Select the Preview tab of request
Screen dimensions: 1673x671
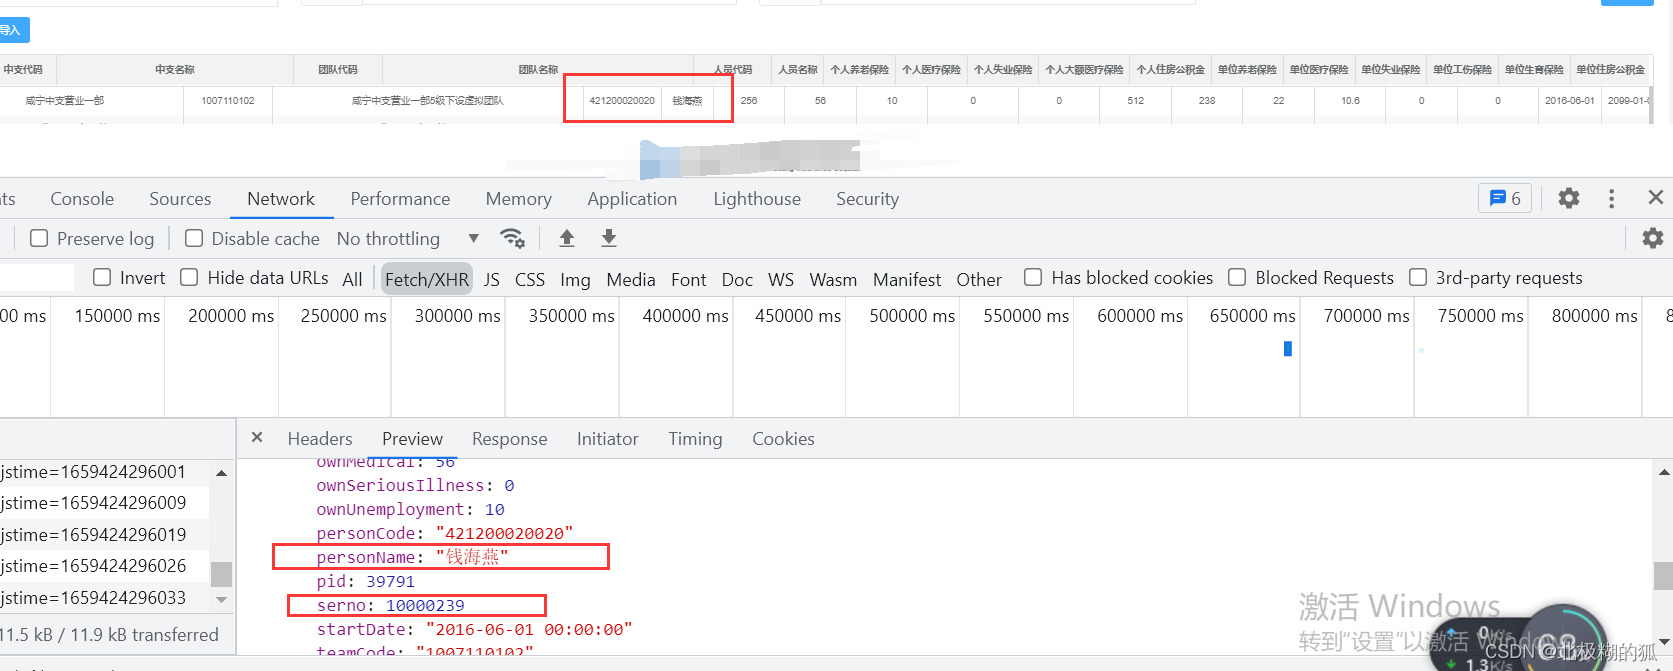(412, 438)
